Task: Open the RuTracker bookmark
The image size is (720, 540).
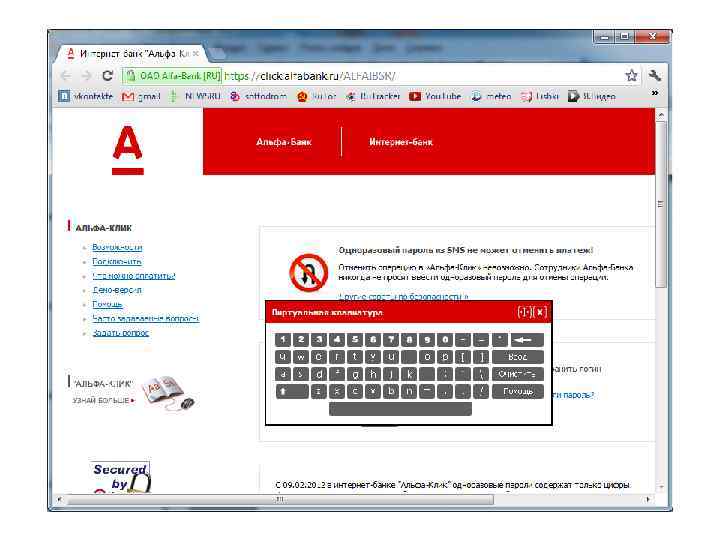Action: (373, 96)
